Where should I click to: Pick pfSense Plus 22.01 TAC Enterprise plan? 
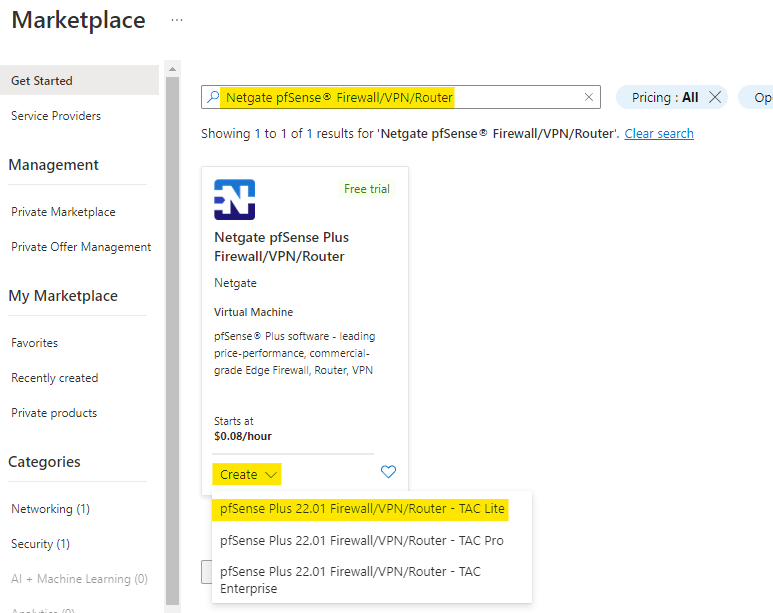(350, 580)
